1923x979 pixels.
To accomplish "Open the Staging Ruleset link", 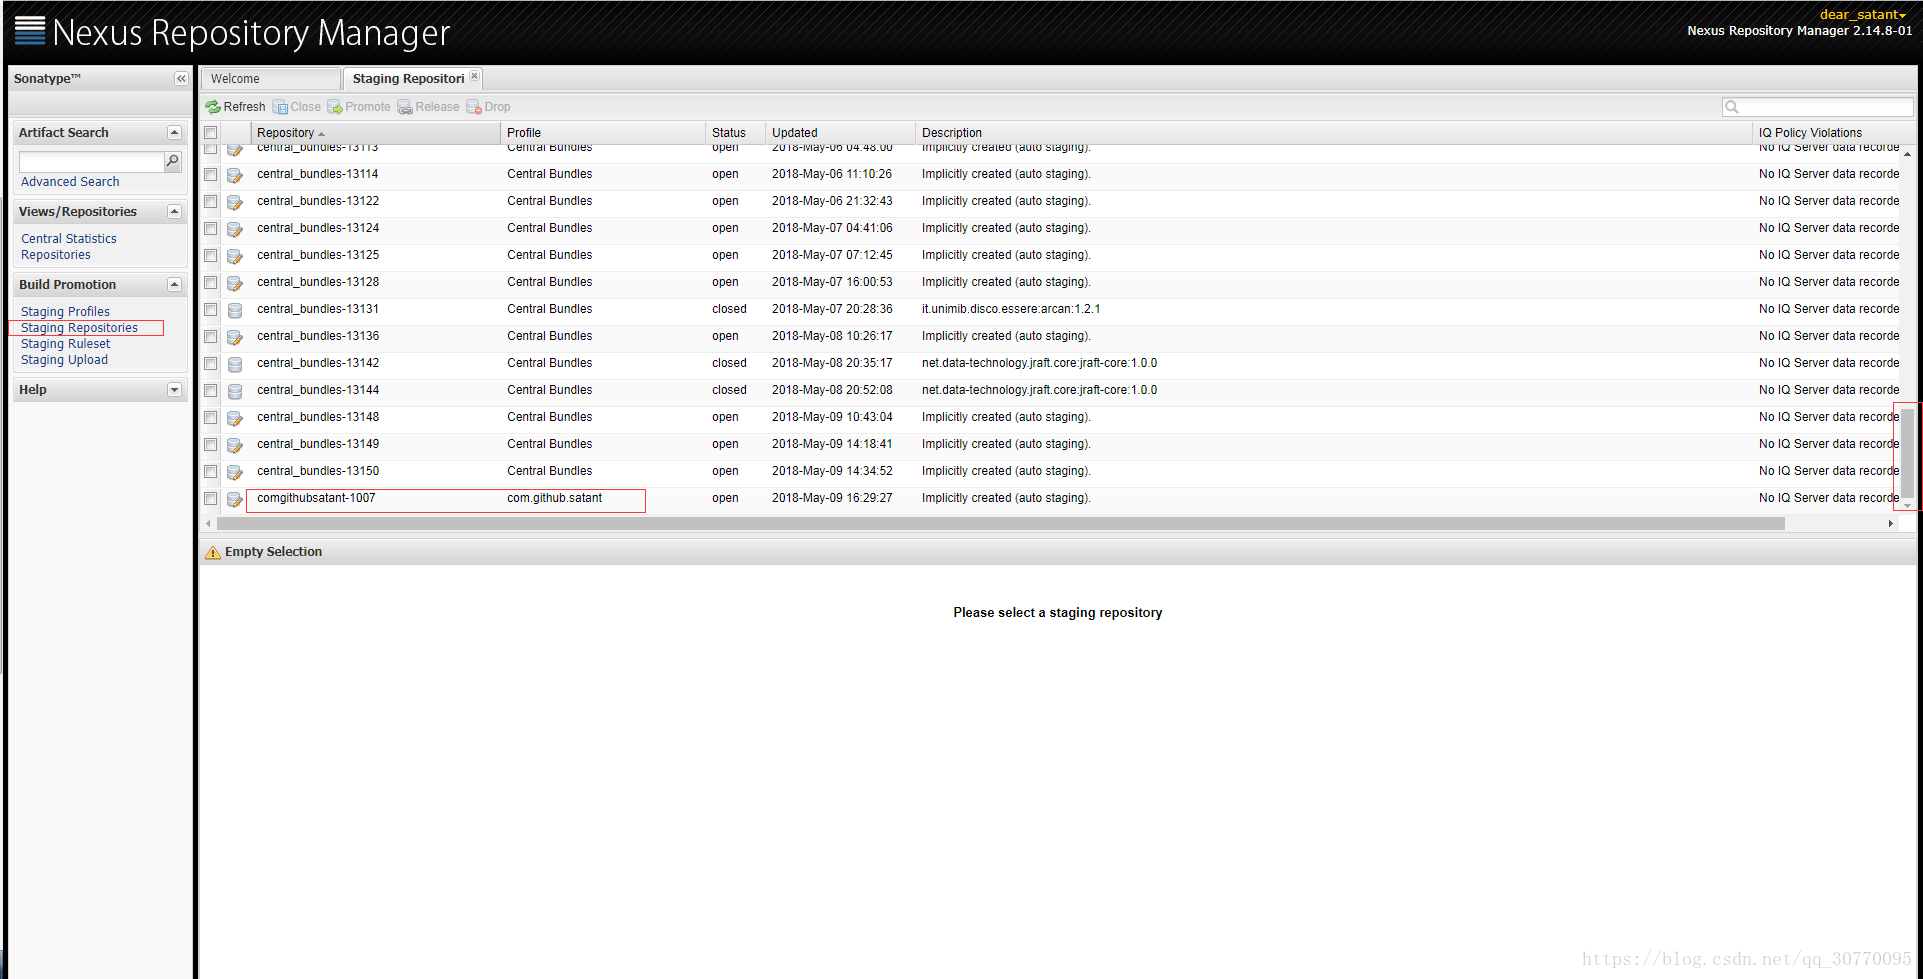I will pos(66,344).
